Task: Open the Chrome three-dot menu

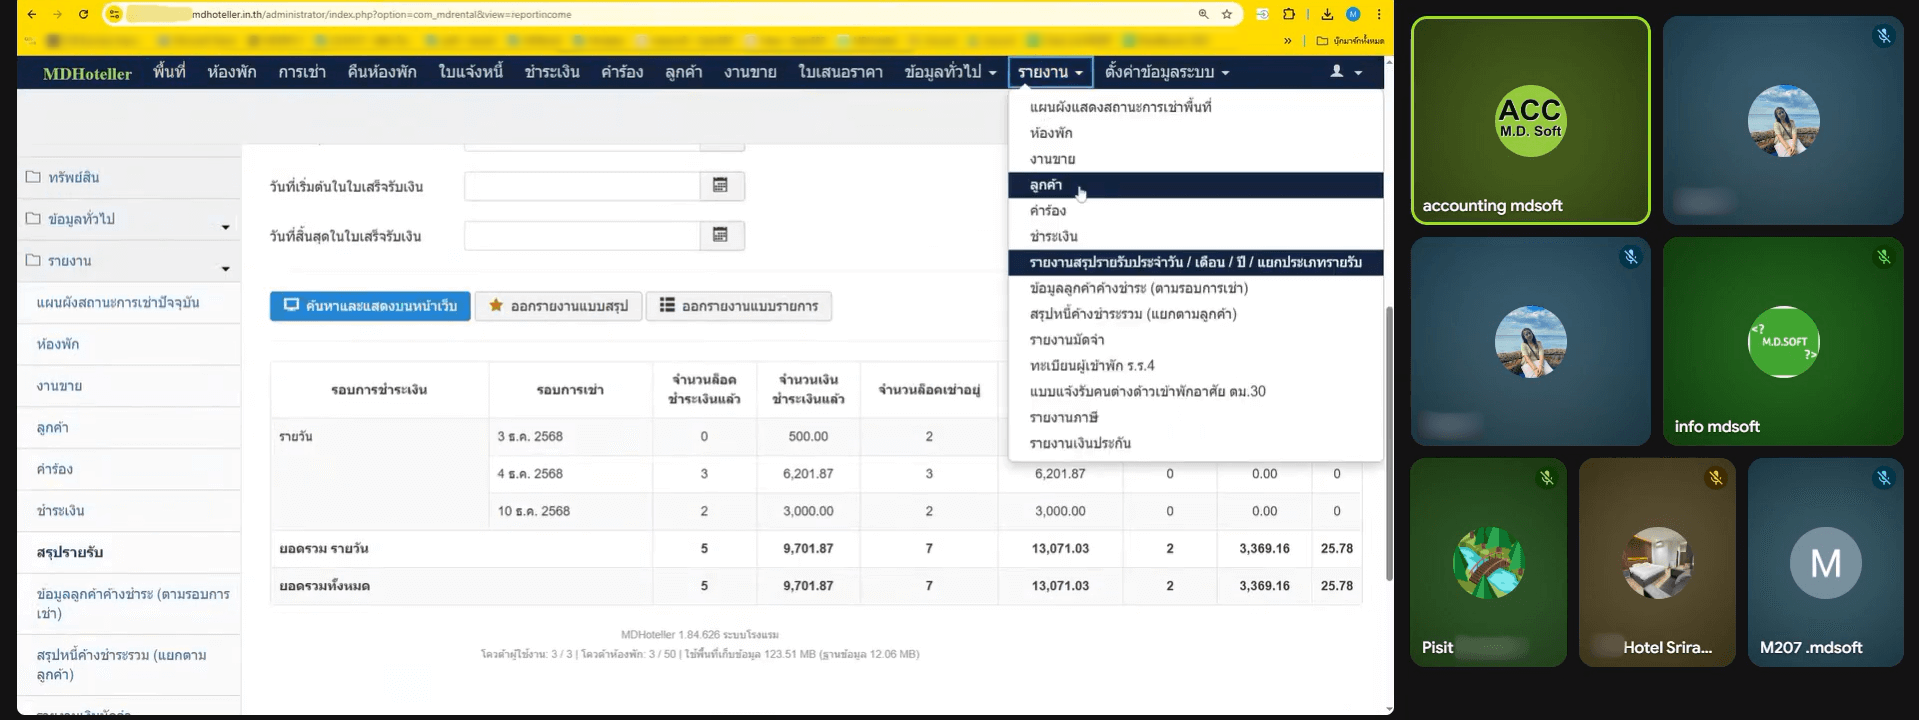Action: point(1379,14)
